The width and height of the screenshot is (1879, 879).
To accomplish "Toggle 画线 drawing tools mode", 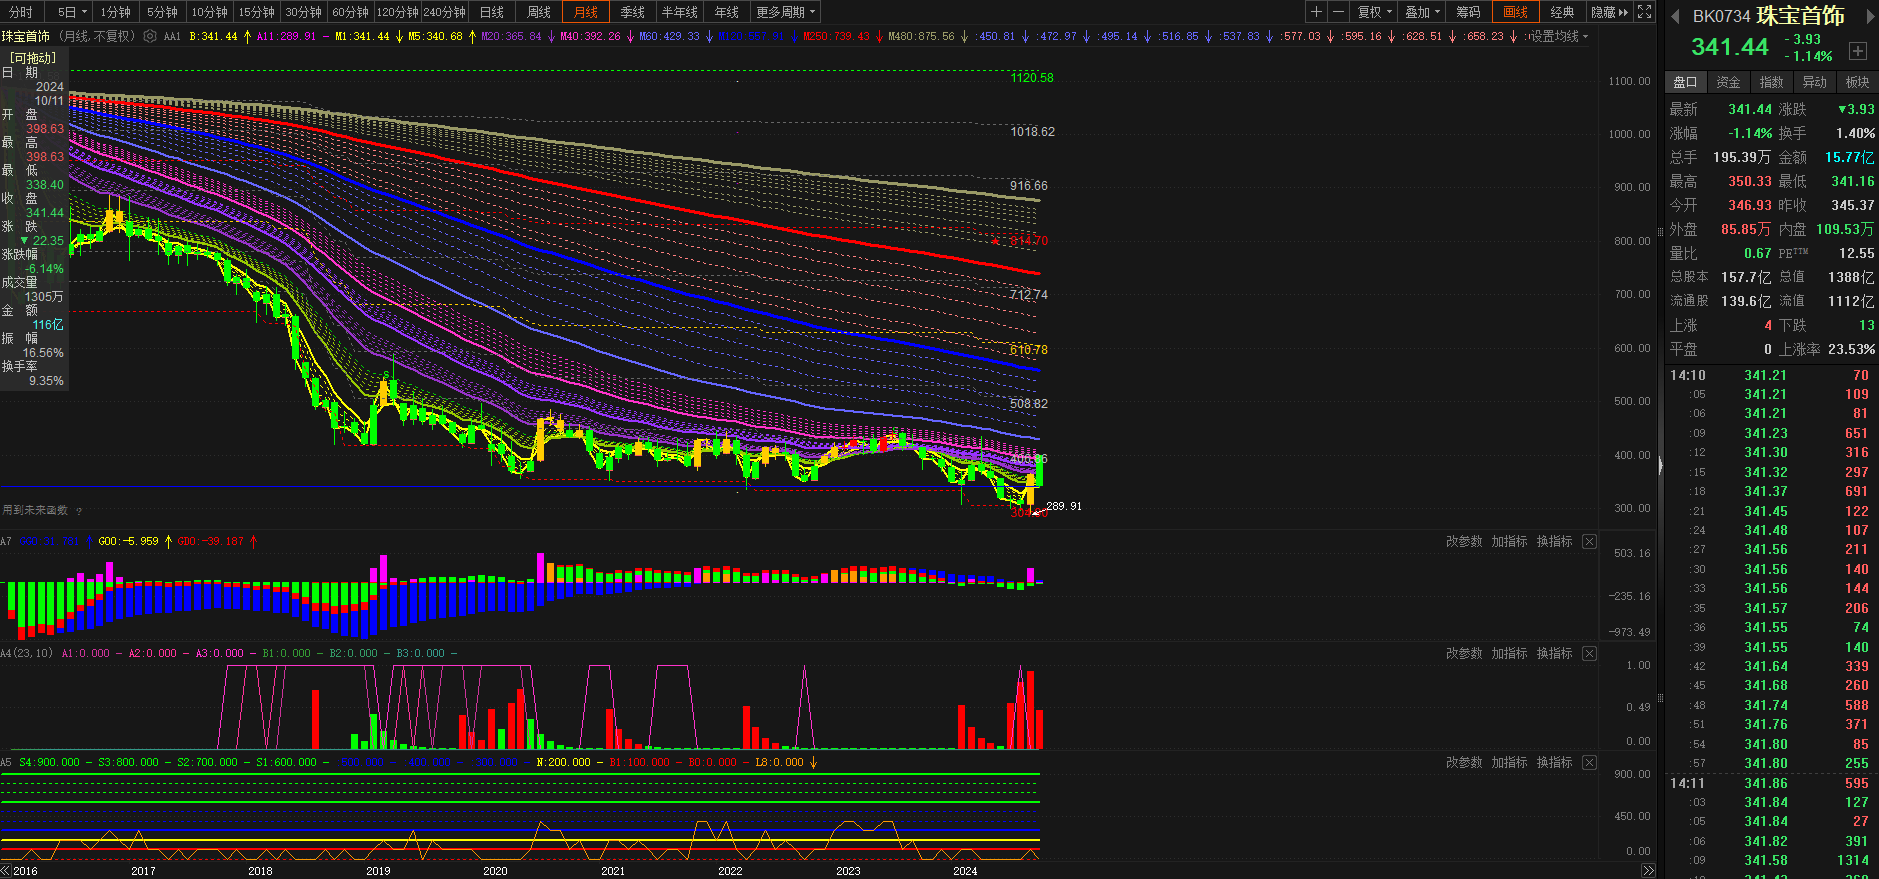I will coord(1516,12).
